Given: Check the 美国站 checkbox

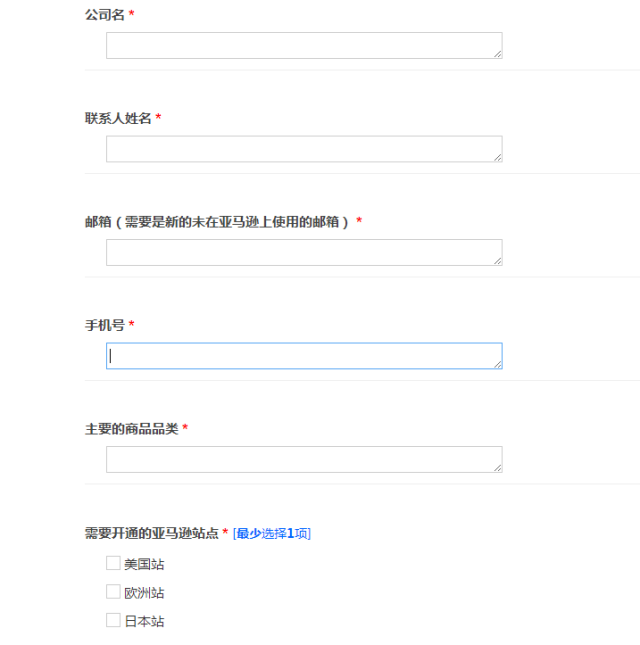Looking at the screenshot, I should pos(113,563).
